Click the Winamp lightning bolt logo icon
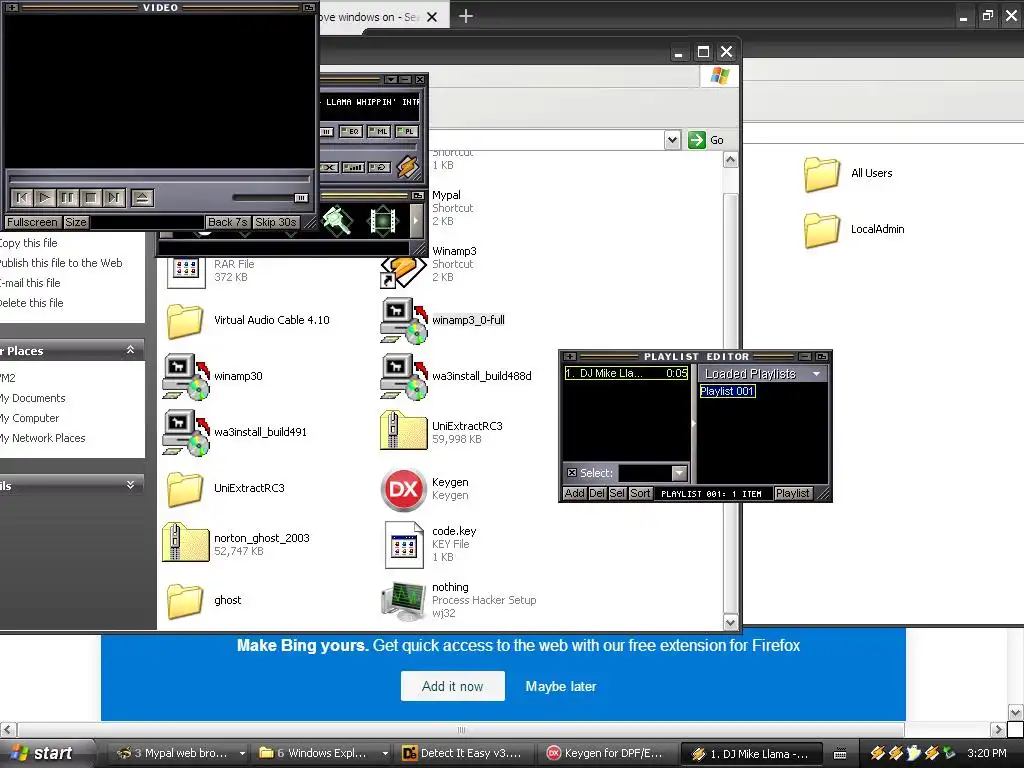The height and width of the screenshot is (768, 1024). pos(408,167)
